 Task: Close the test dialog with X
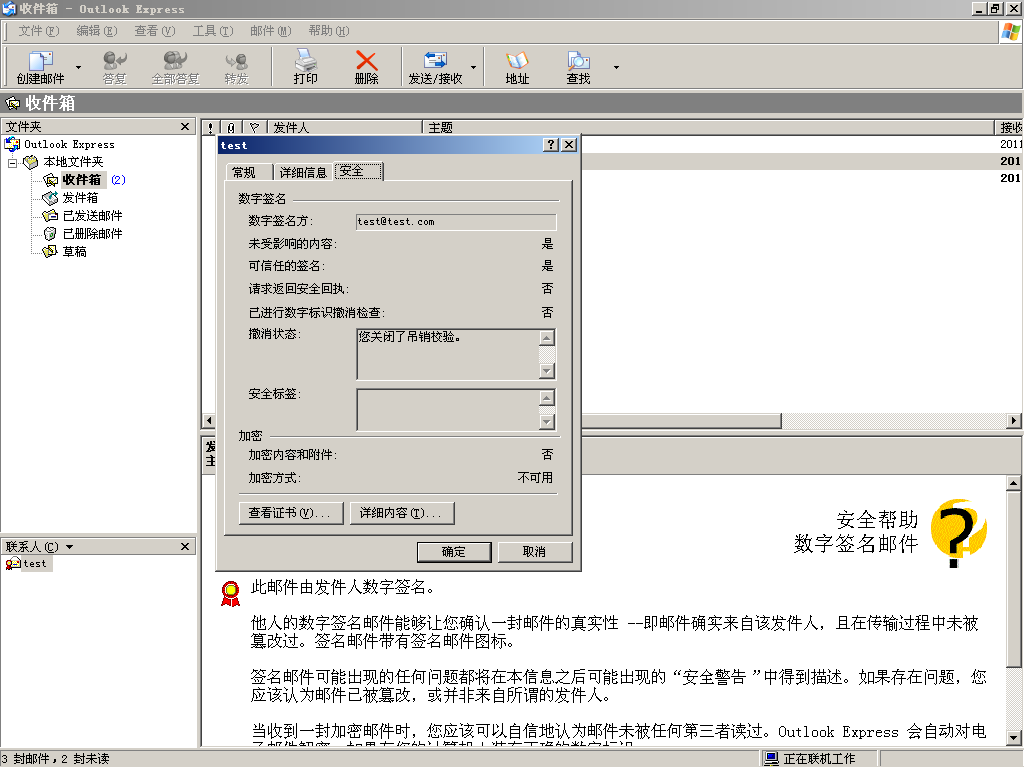[569, 144]
